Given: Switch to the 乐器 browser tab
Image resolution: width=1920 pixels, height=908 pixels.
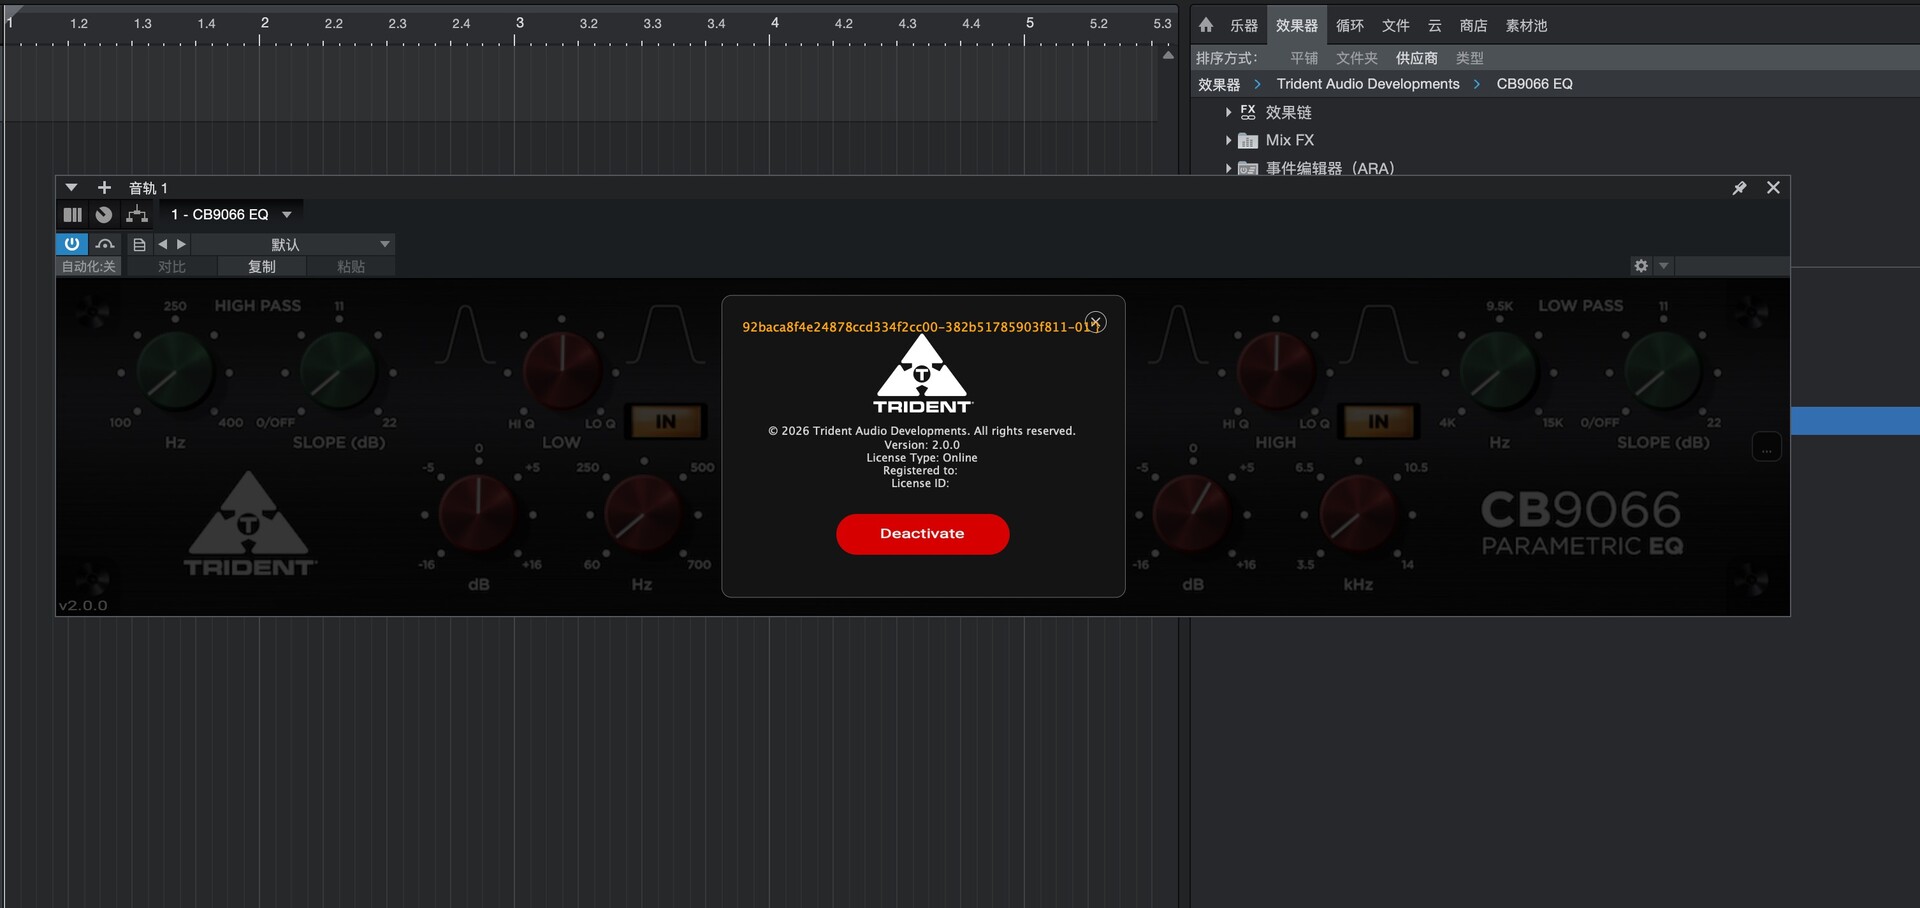Looking at the screenshot, I should click(x=1244, y=25).
